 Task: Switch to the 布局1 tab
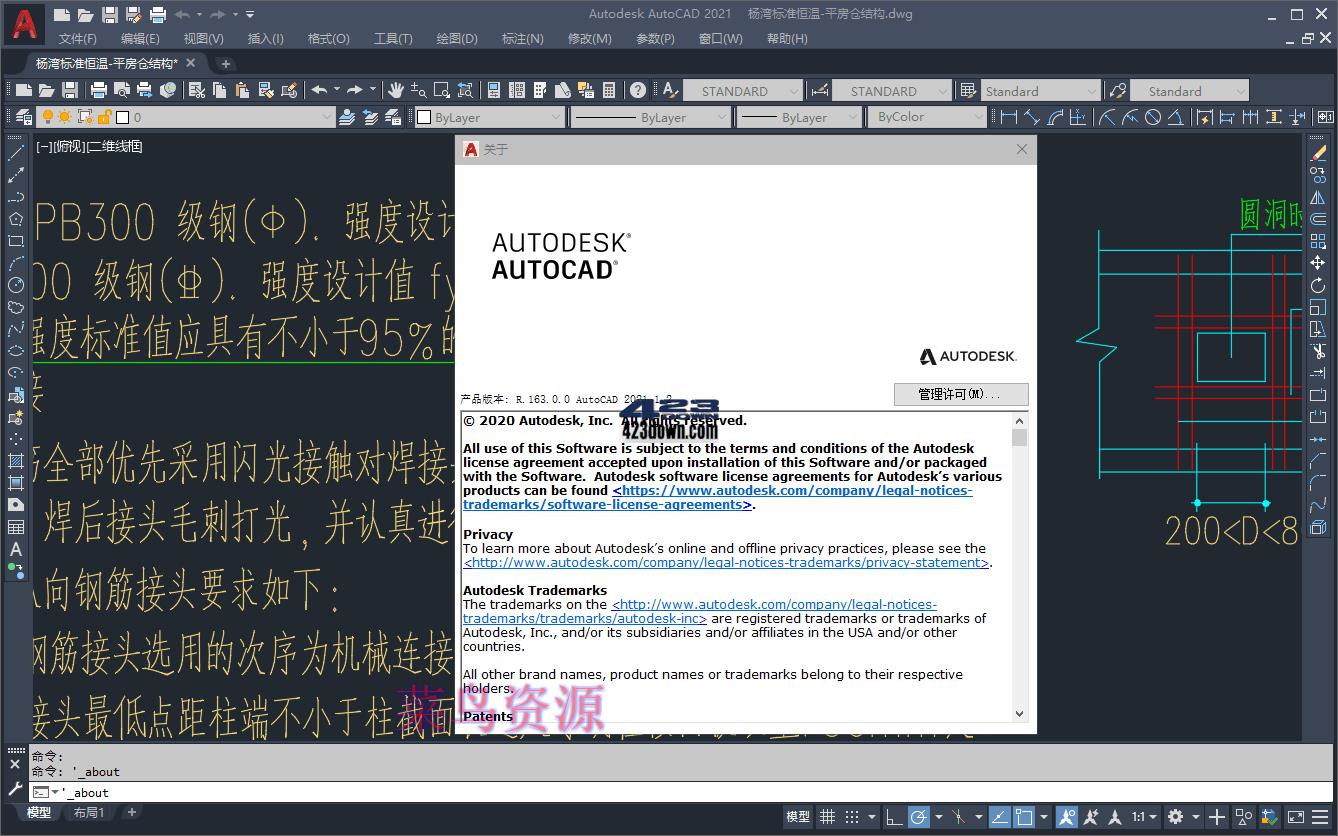pyautogui.click(x=88, y=812)
